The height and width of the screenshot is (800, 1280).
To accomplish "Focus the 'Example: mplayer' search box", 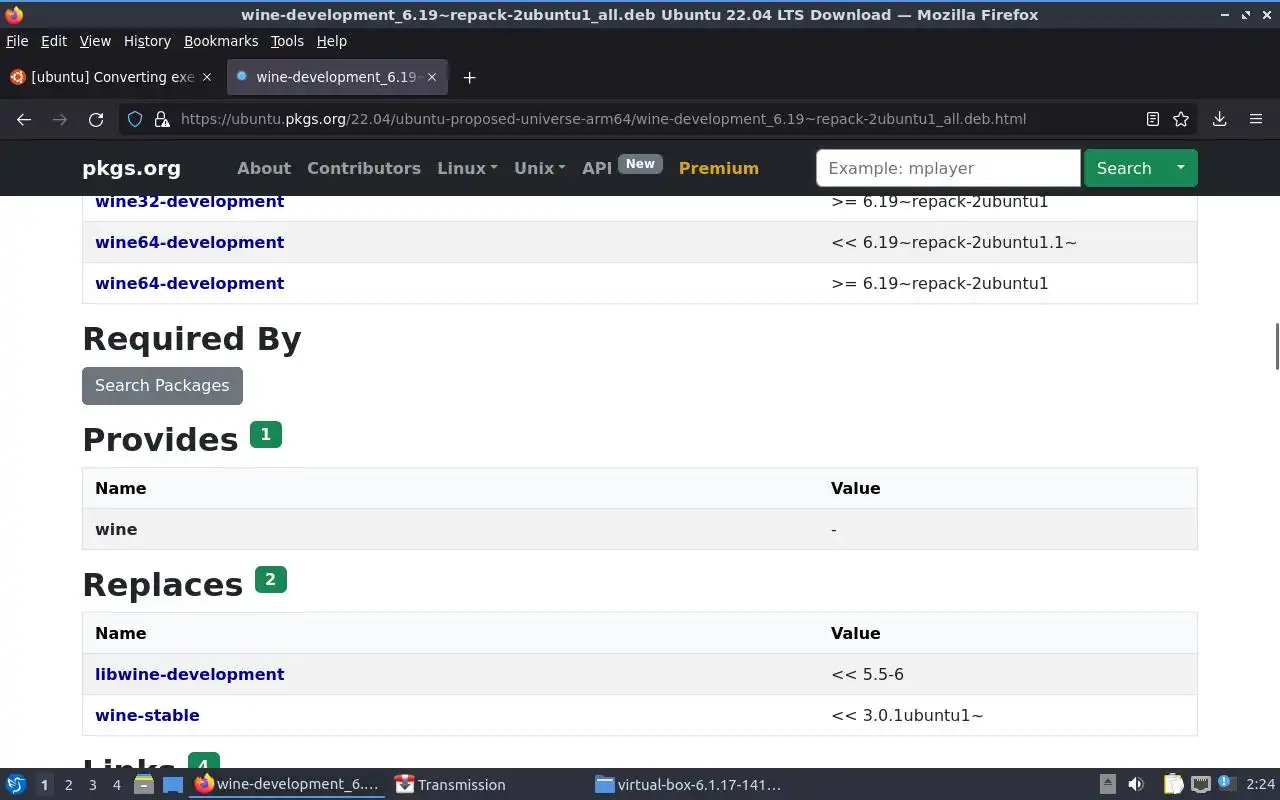I will [x=948, y=168].
